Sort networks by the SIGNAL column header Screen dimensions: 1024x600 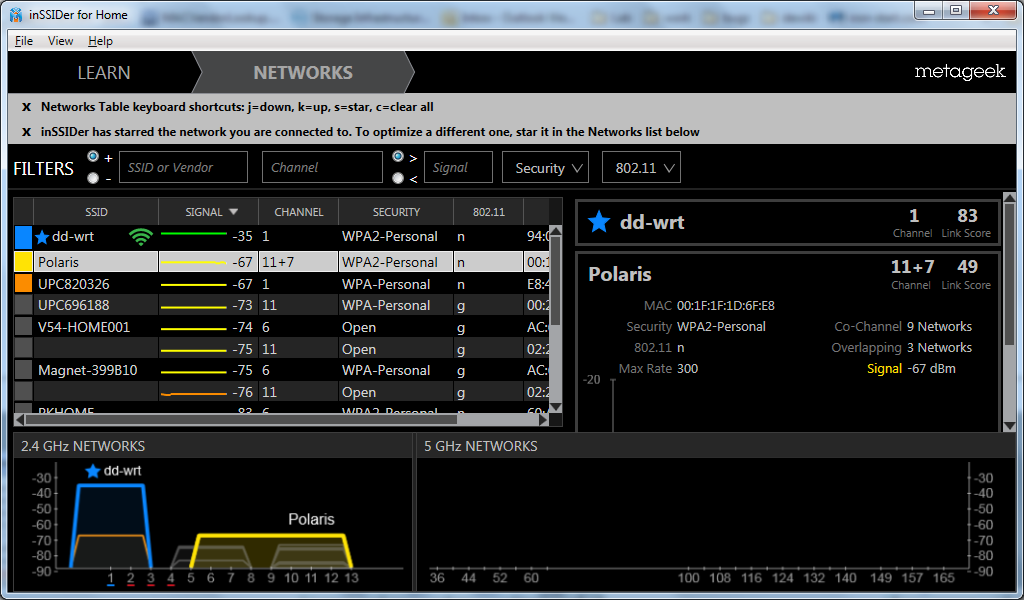[208, 212]
